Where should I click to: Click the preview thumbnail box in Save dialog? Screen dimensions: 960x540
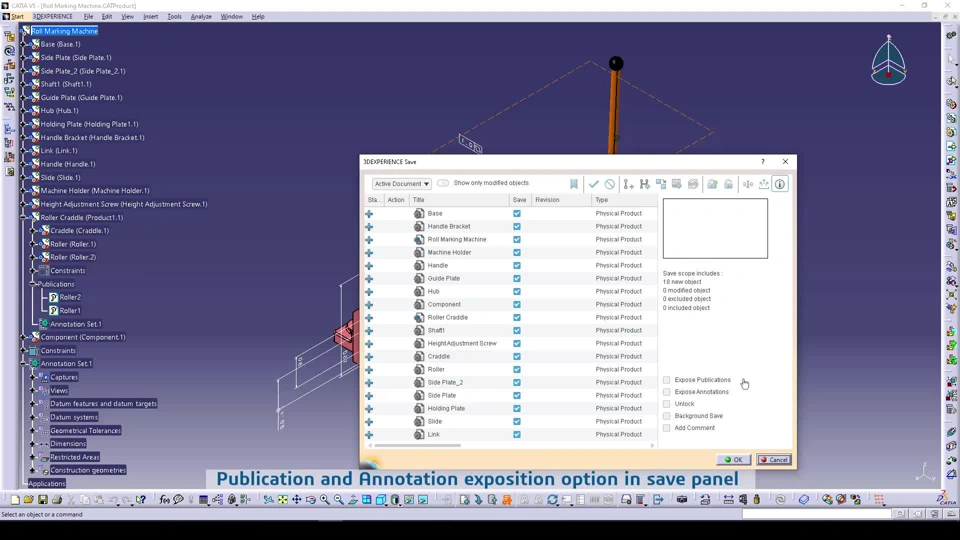(x=715, y=228)
